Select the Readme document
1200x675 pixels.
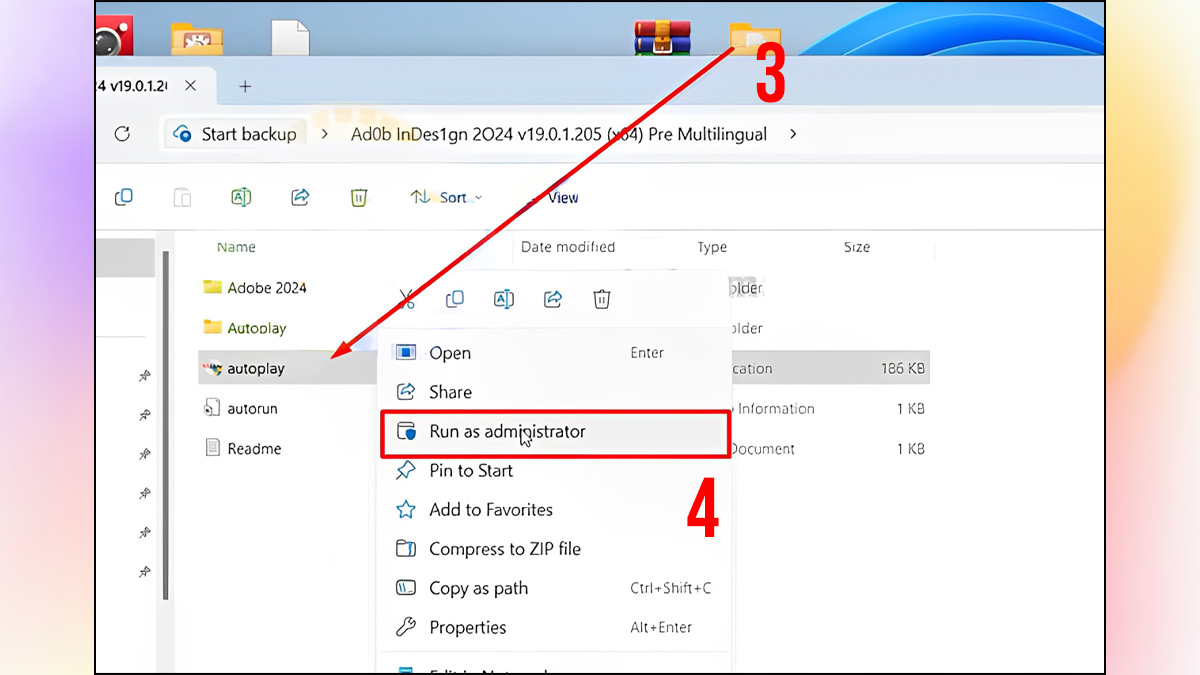click(243, 448)
